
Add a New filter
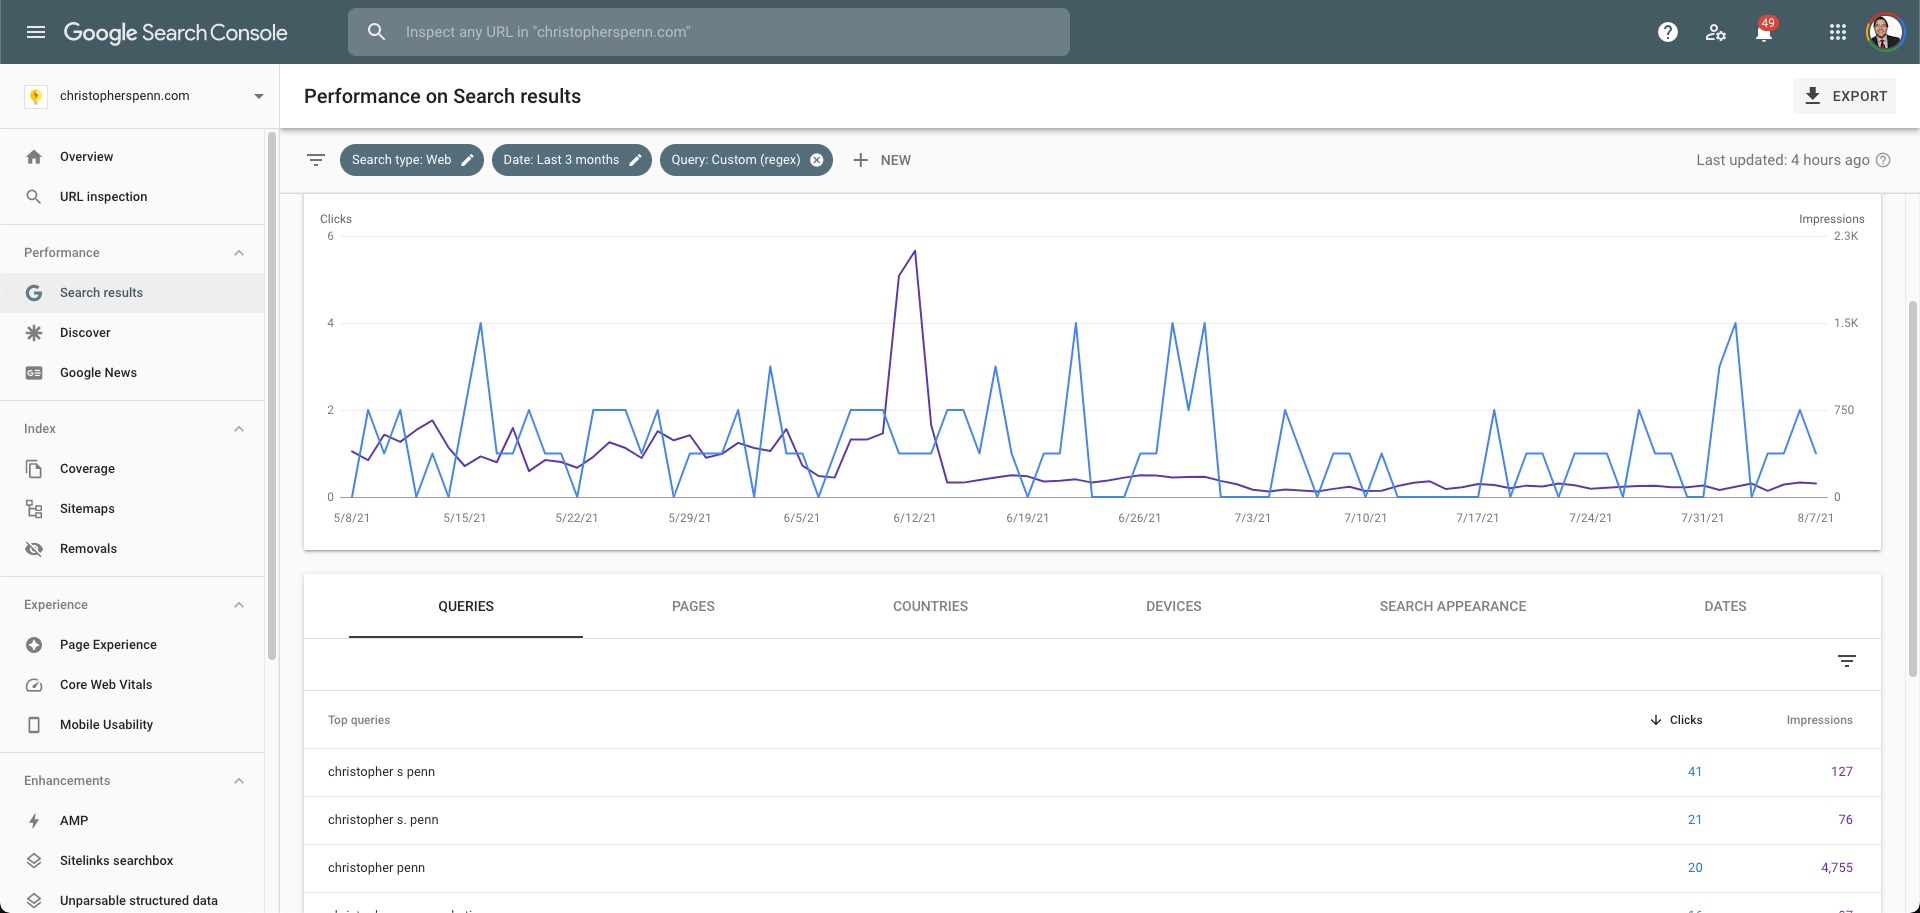tap(882, 160)
